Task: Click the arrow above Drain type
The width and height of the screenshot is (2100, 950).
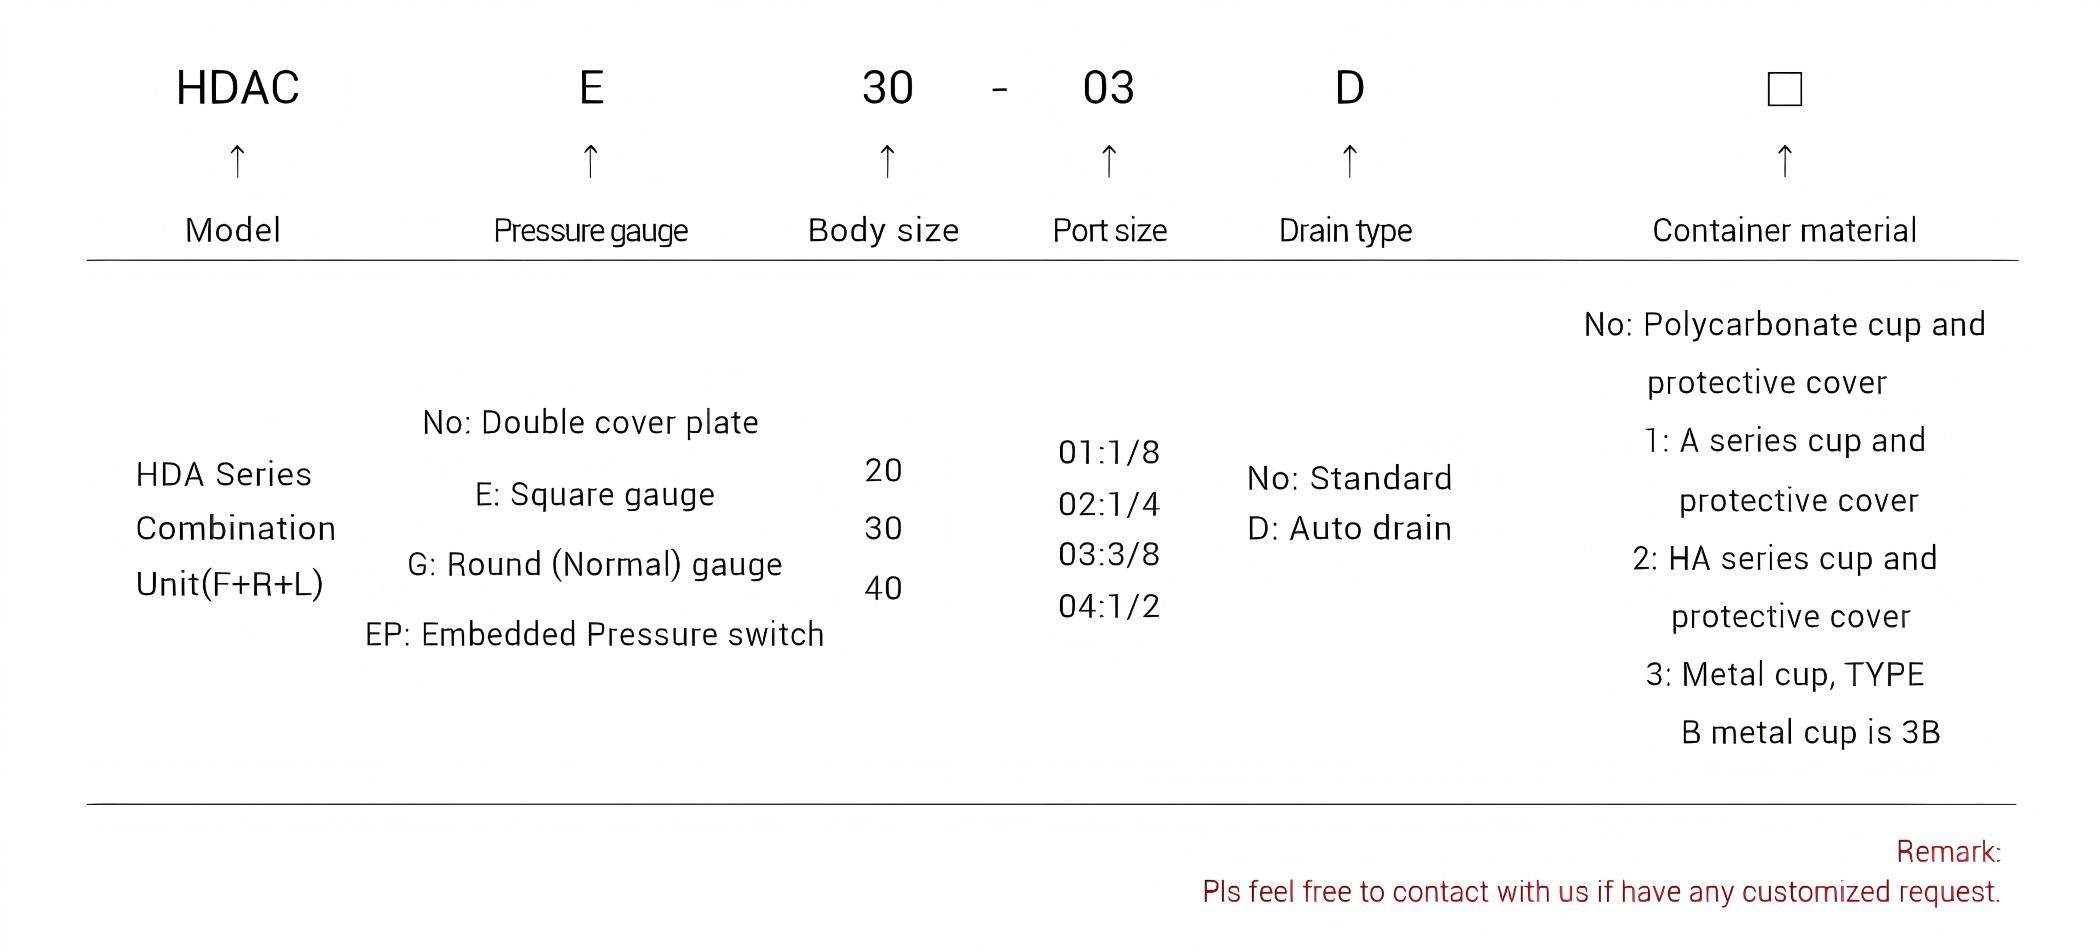Action: pyautogui.click(x=1349, y=160)
